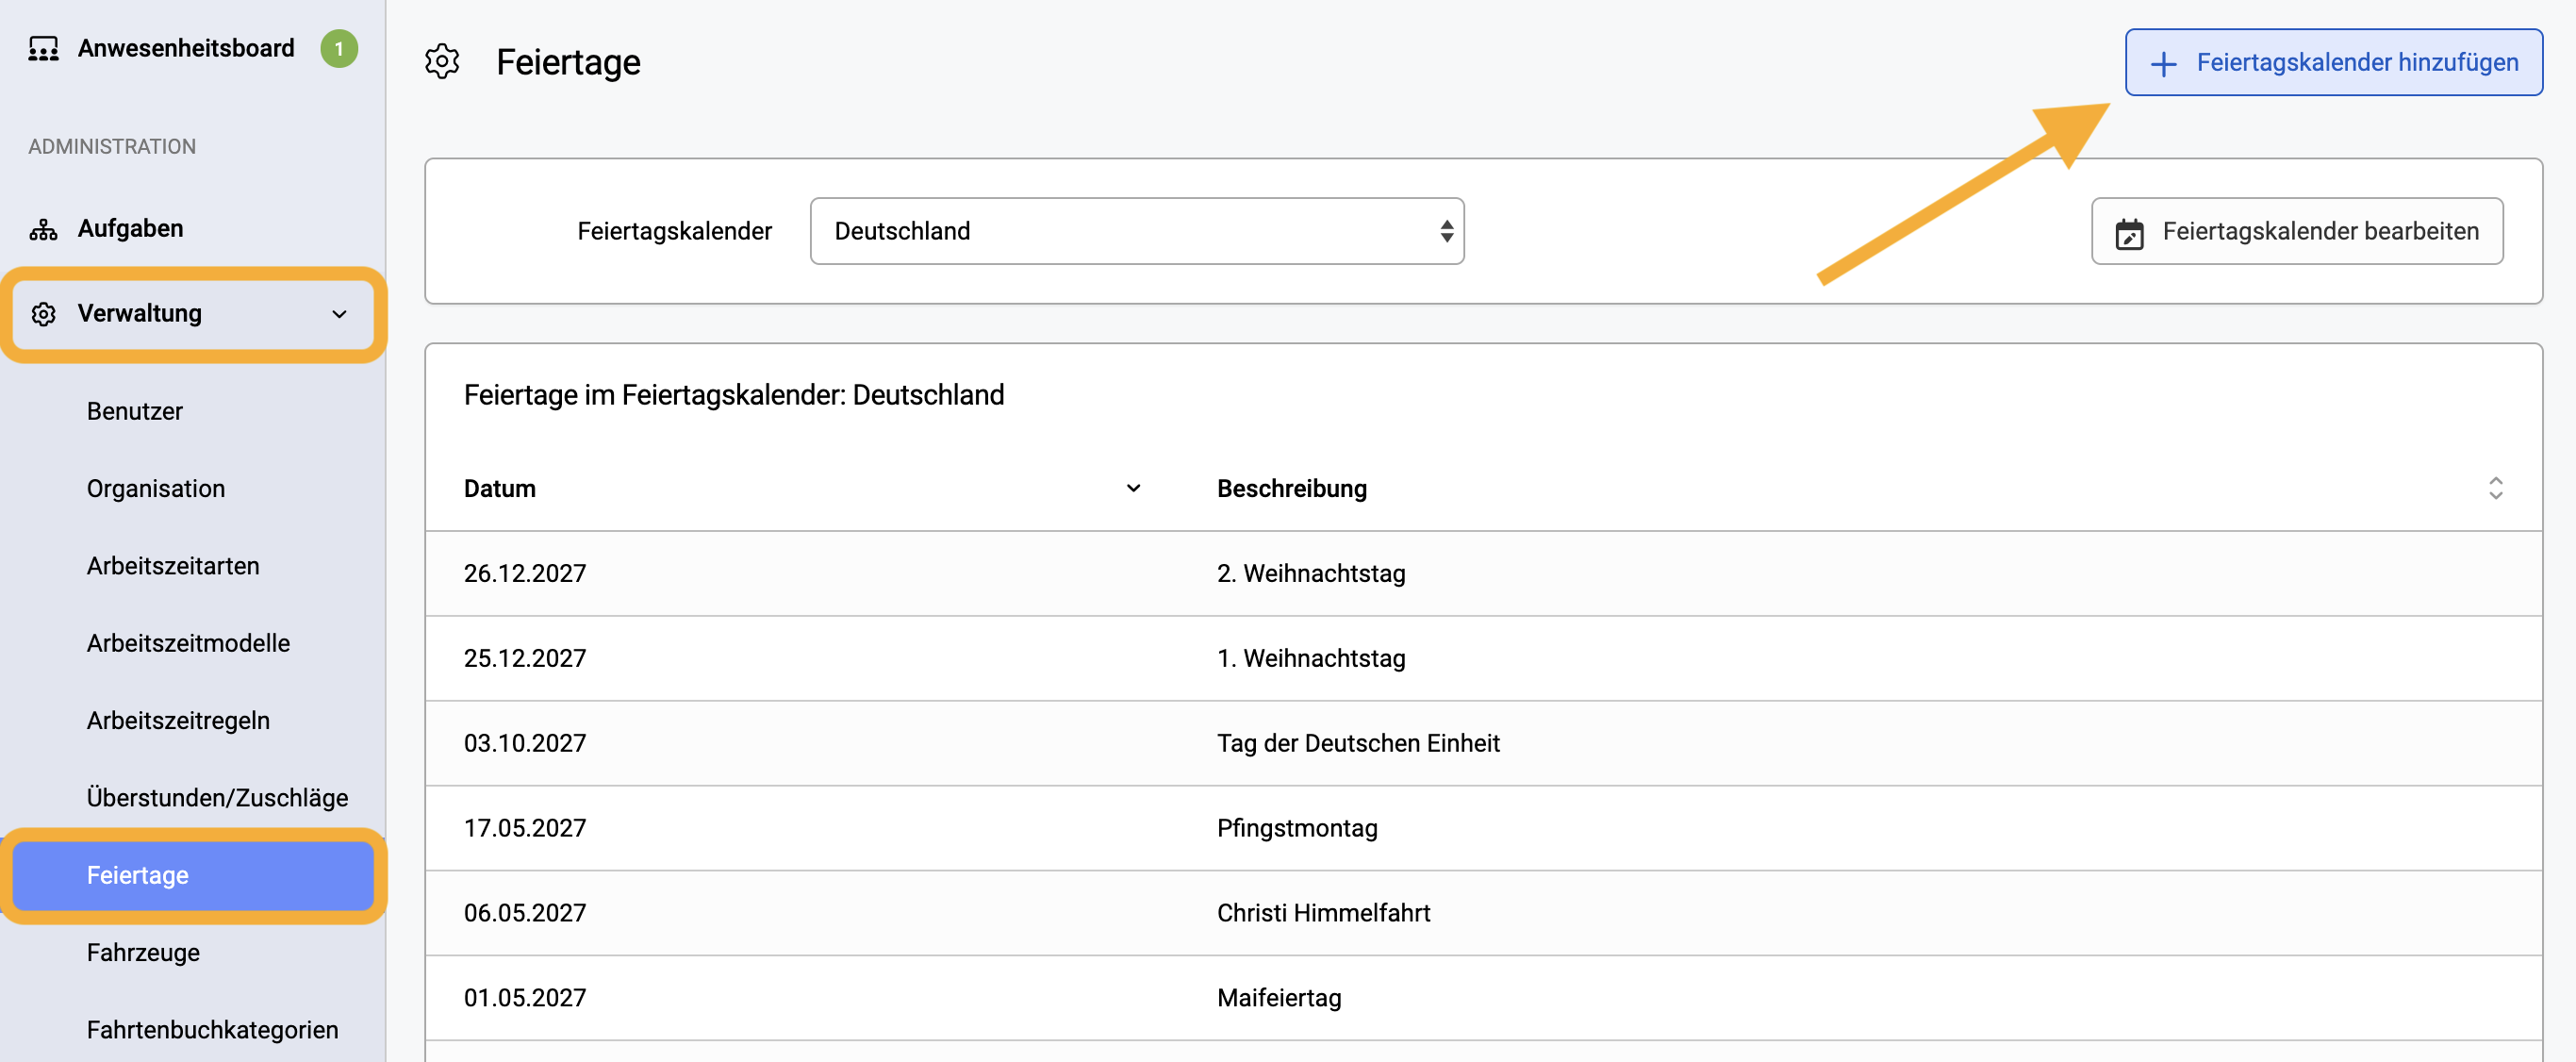Collapse the Verwaltung menu chevron
Viewport: 2576px width, 1062px height.
pyautogui.click(x=339, y=314)
